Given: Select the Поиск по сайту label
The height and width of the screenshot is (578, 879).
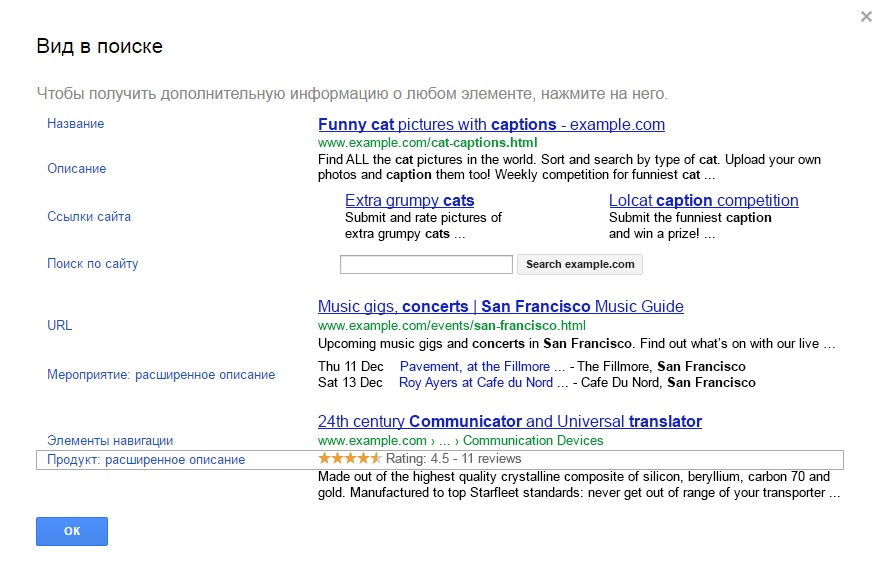Looking at the screenshot, I should [93, 264].
